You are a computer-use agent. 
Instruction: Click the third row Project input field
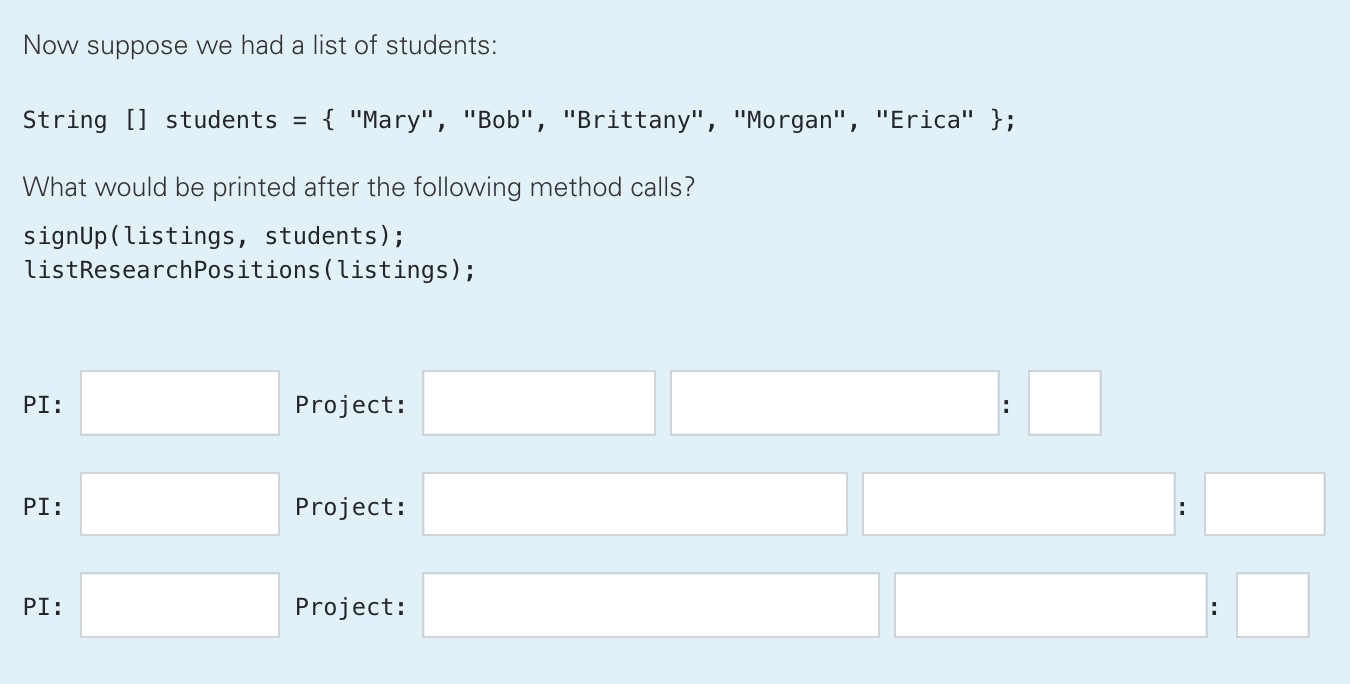coord(650,605)
